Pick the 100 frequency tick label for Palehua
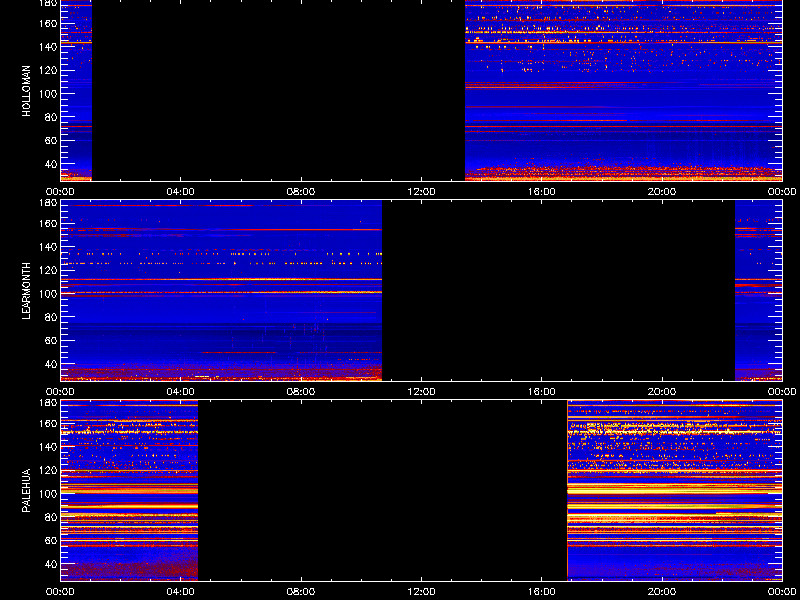 (49, 494)
